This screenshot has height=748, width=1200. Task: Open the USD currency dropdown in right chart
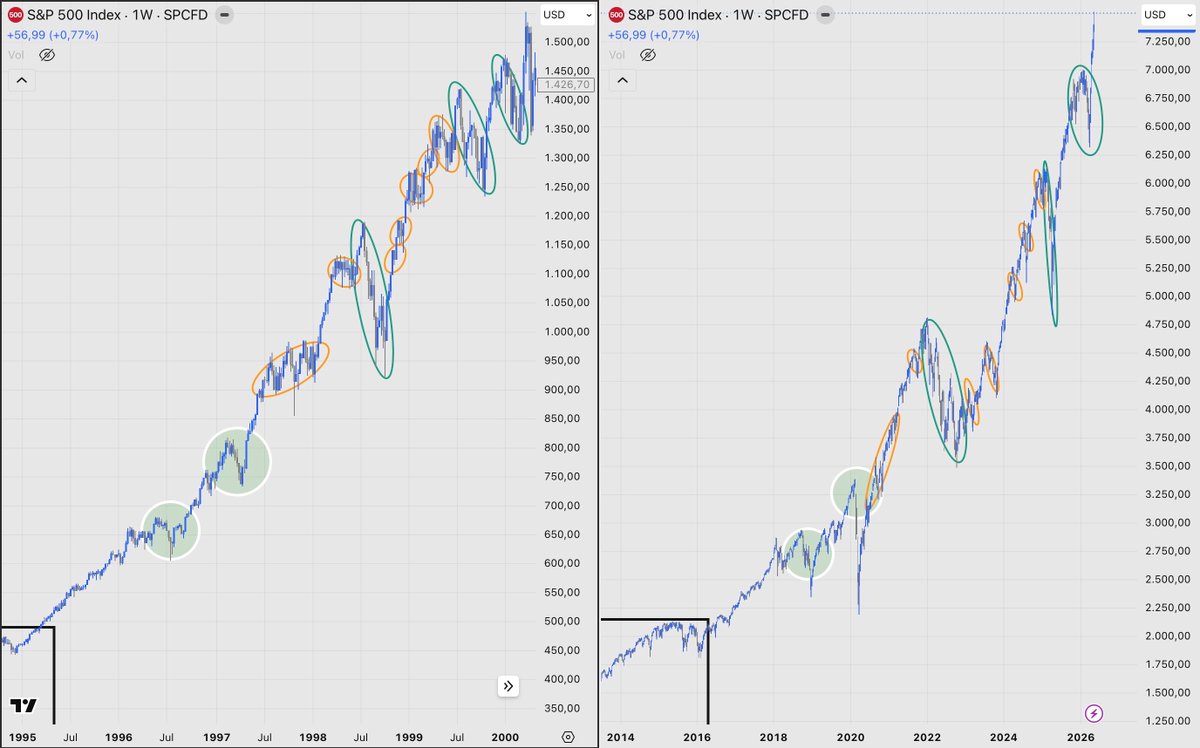(1167, 15)
